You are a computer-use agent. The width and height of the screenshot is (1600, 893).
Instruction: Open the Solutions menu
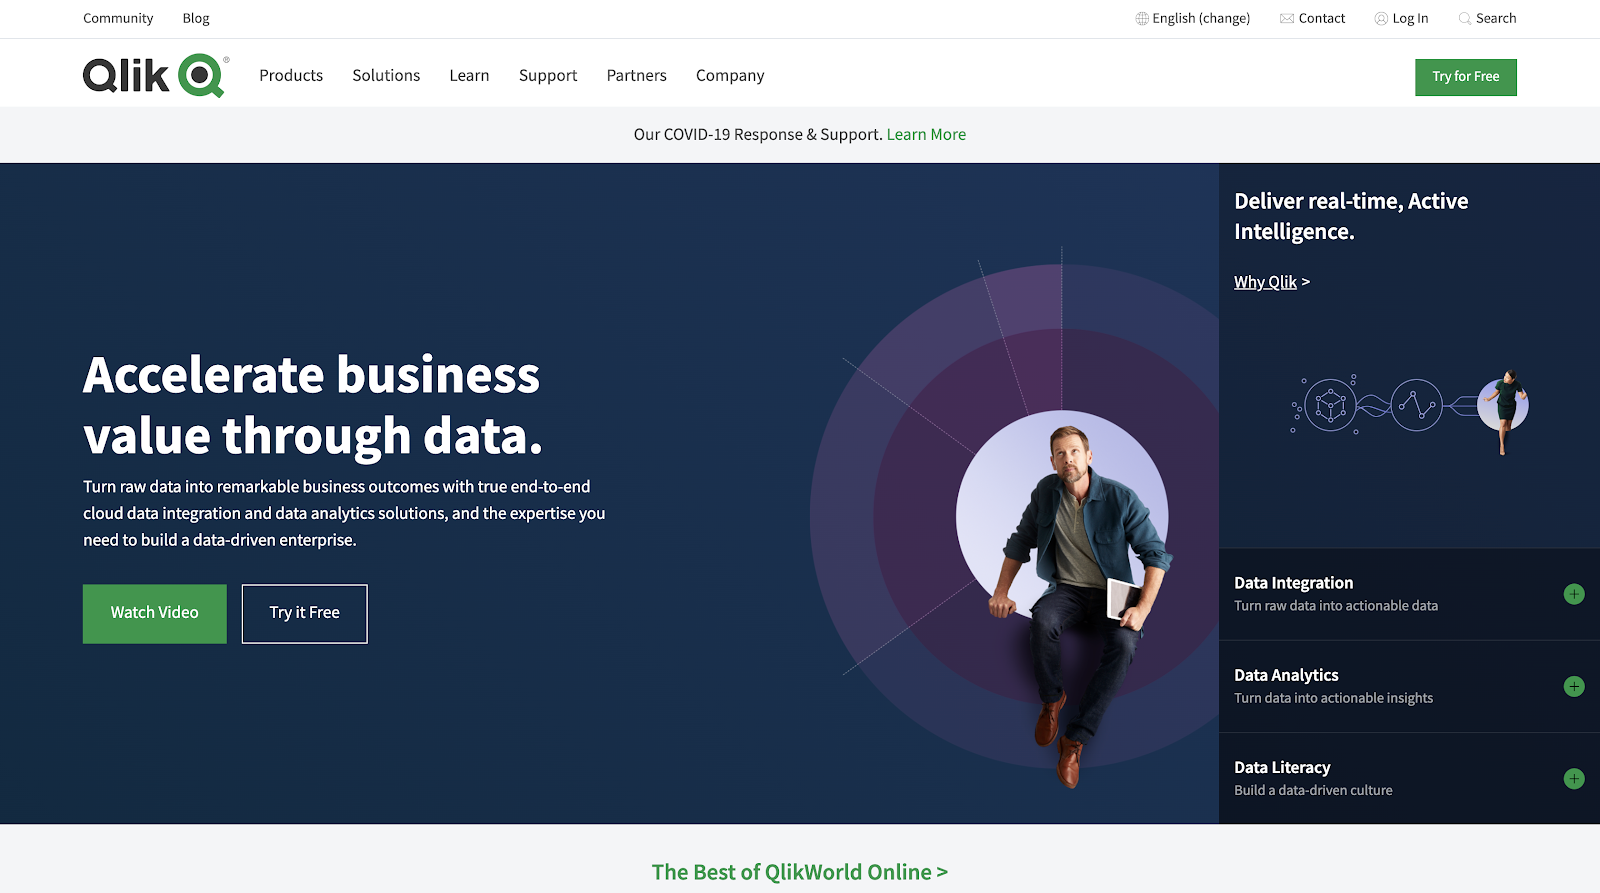(x=386, y=75)
